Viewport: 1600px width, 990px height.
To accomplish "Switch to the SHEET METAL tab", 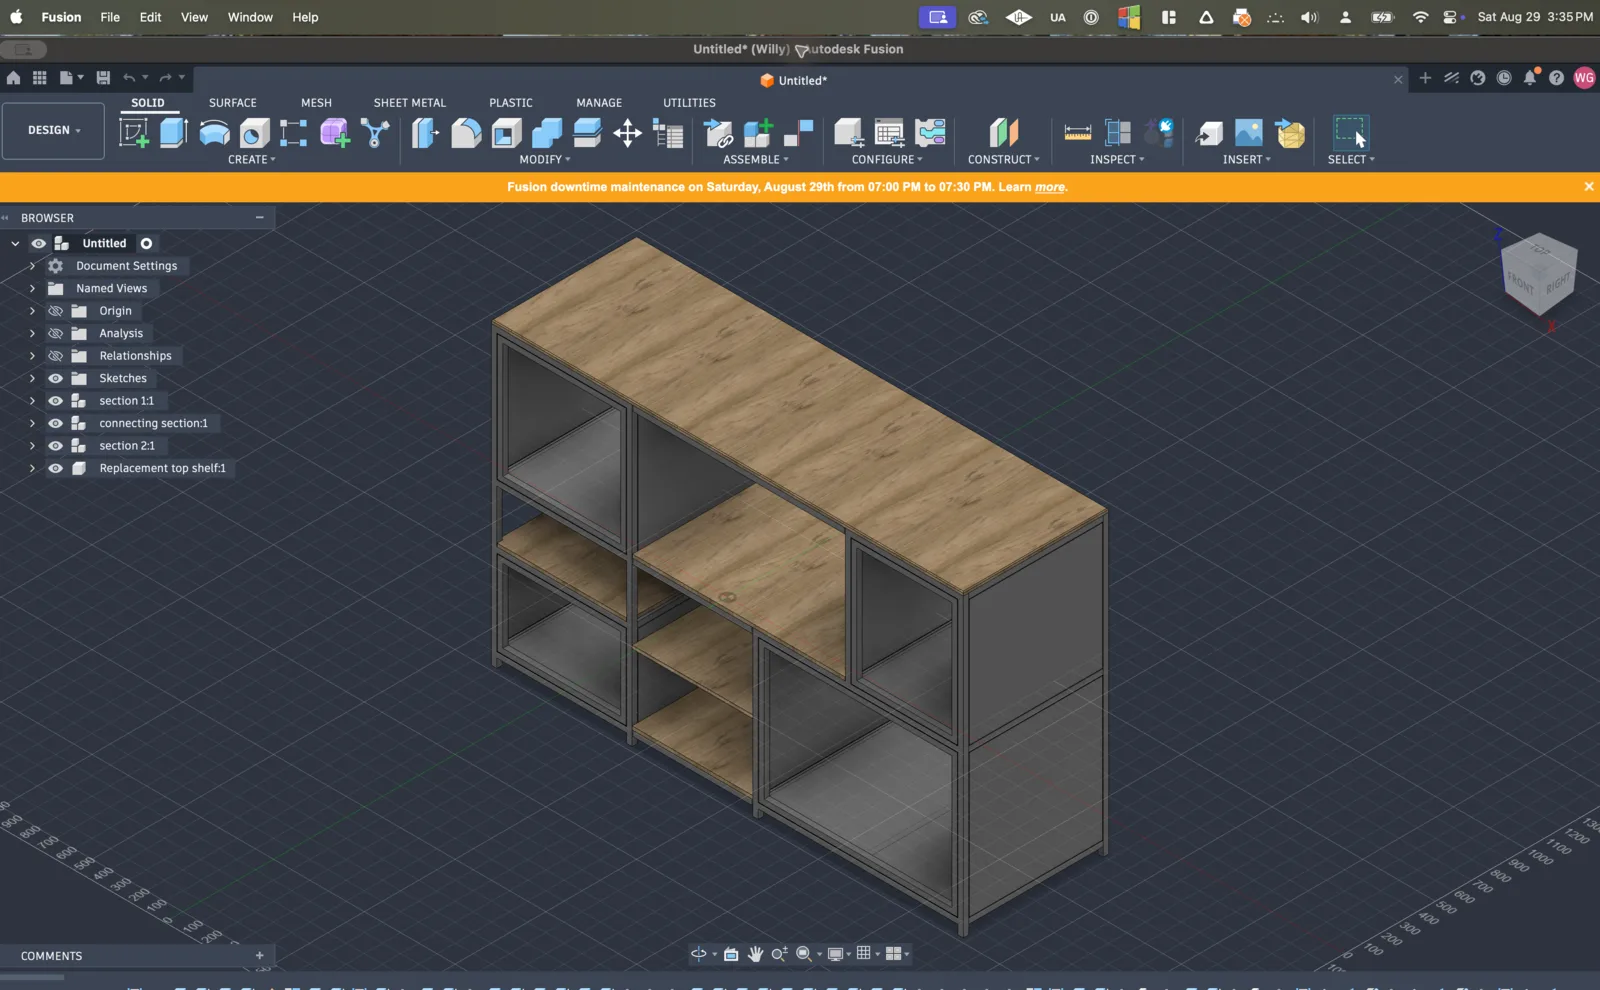I will (410, 103).
